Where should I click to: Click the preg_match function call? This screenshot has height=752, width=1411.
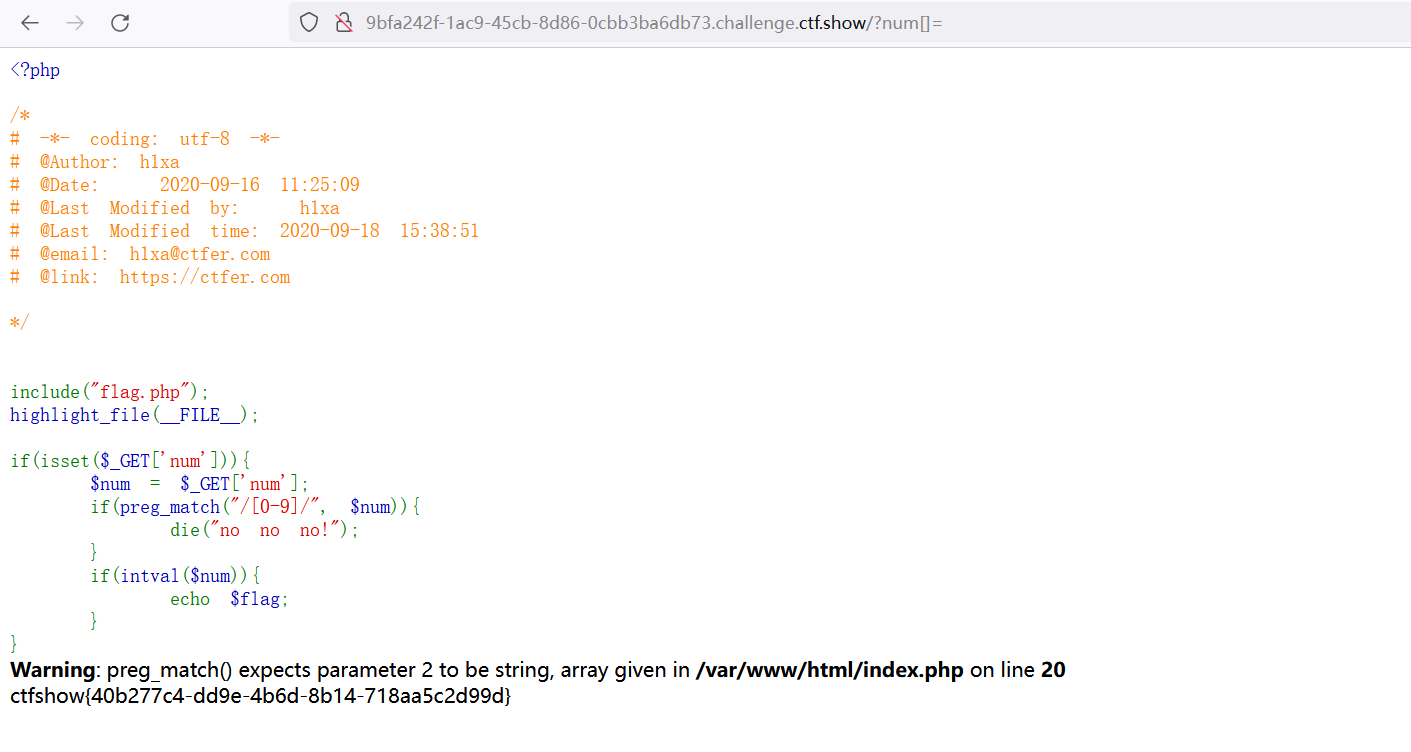click(168, 507)
